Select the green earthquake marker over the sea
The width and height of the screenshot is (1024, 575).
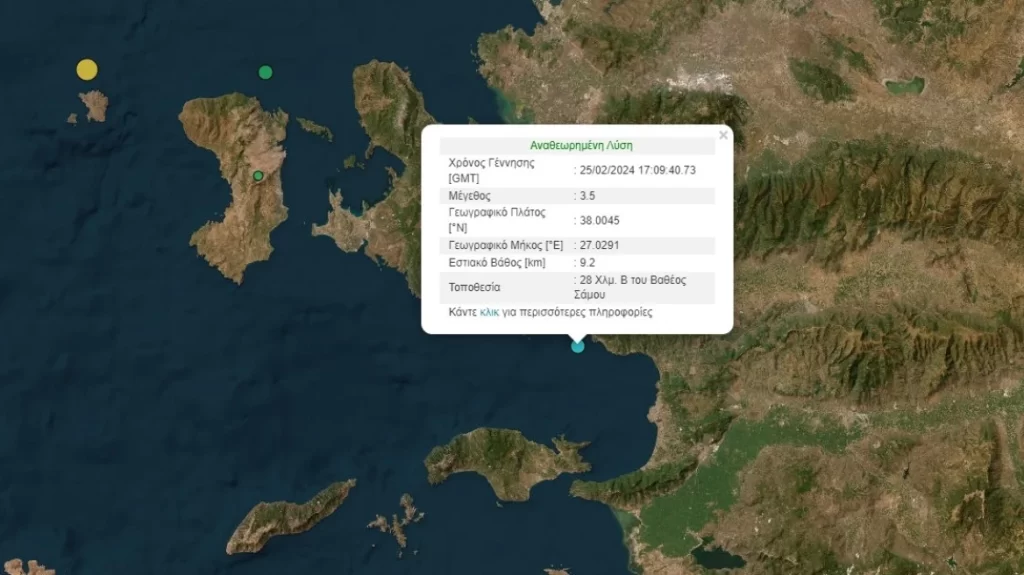265,72
